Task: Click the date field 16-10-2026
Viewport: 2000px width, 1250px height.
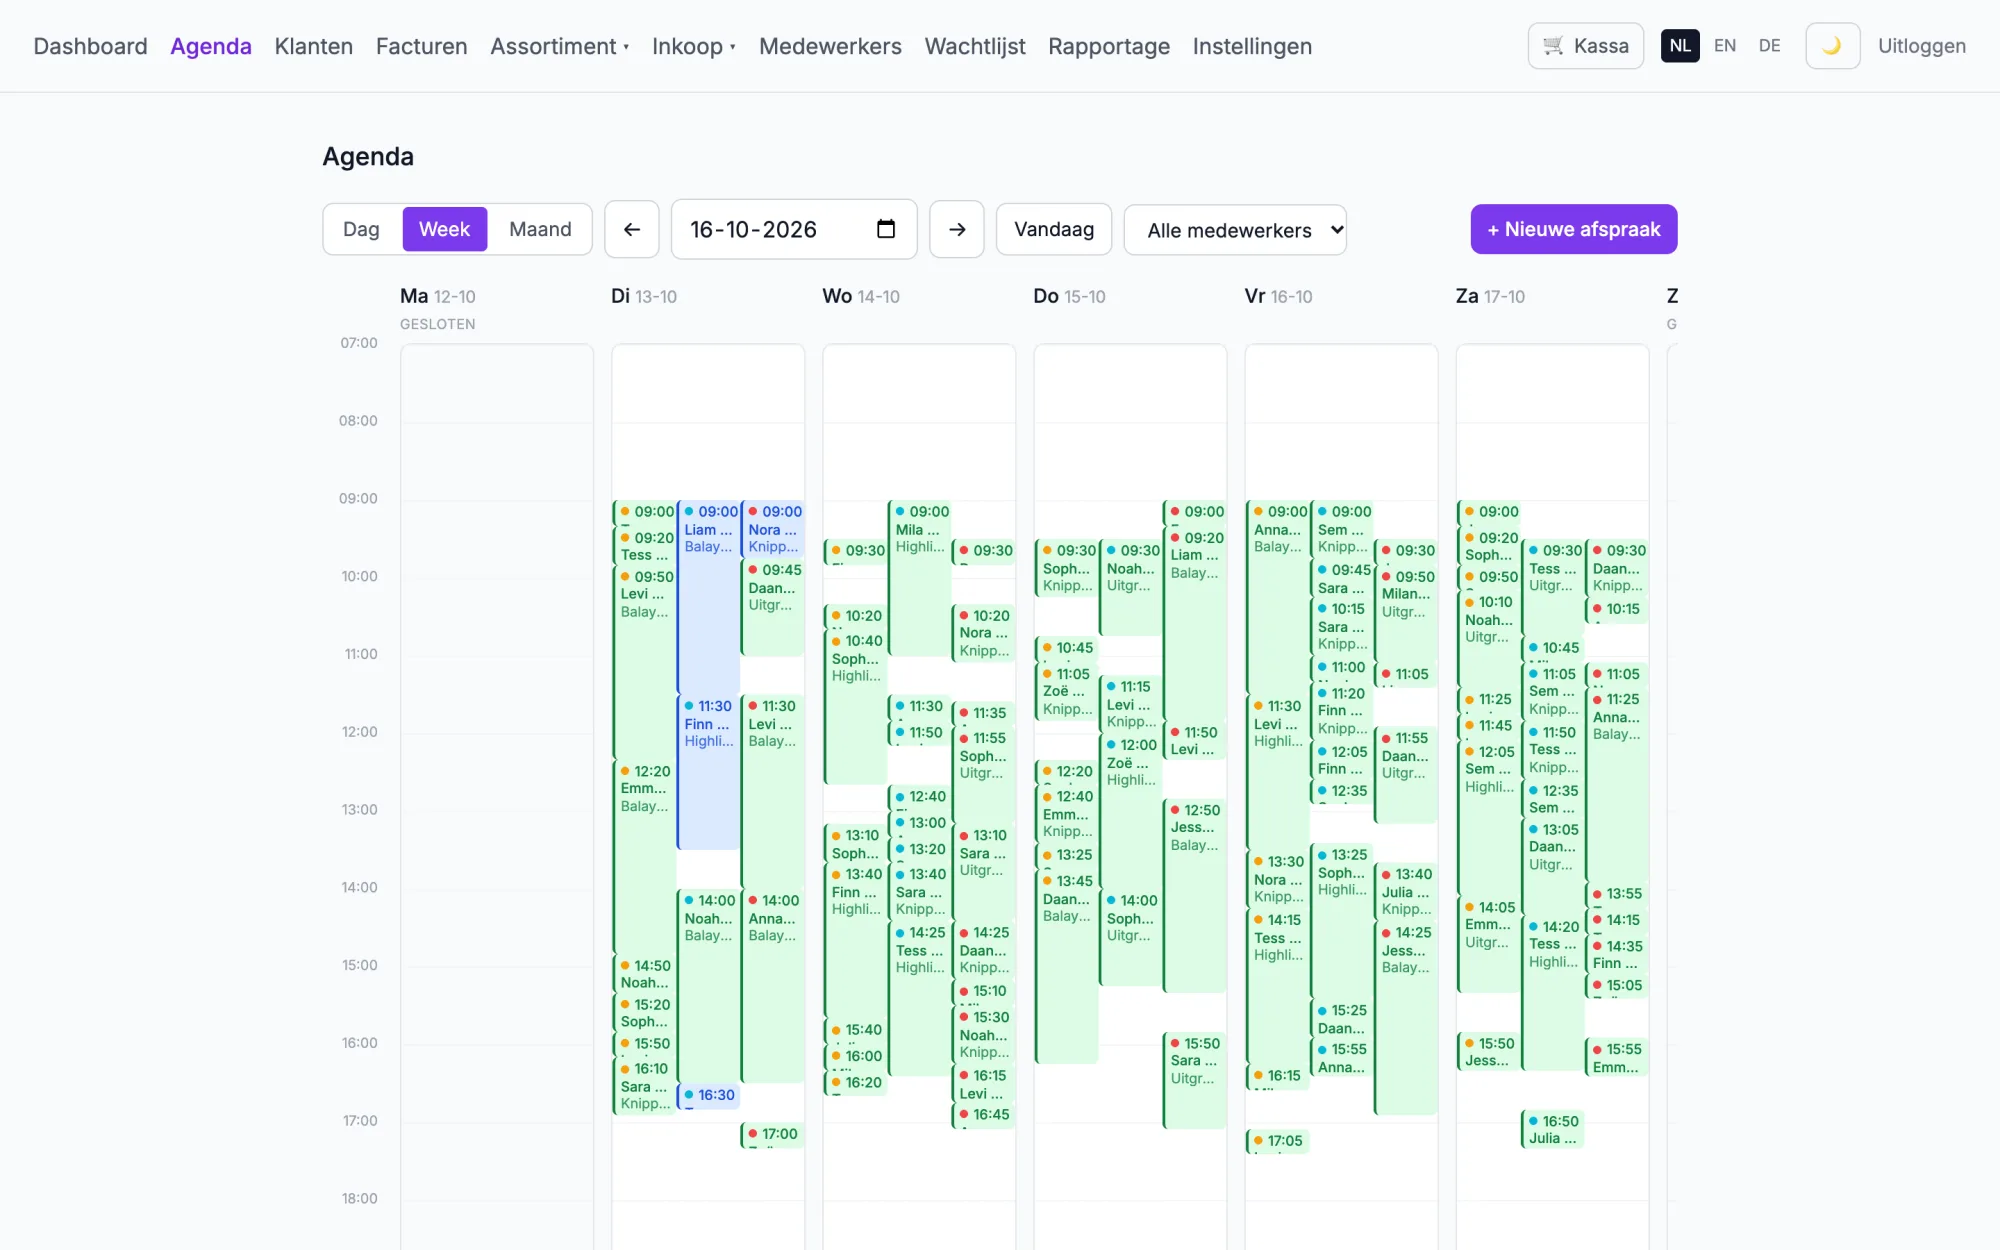Action: (x=793, y=230)
